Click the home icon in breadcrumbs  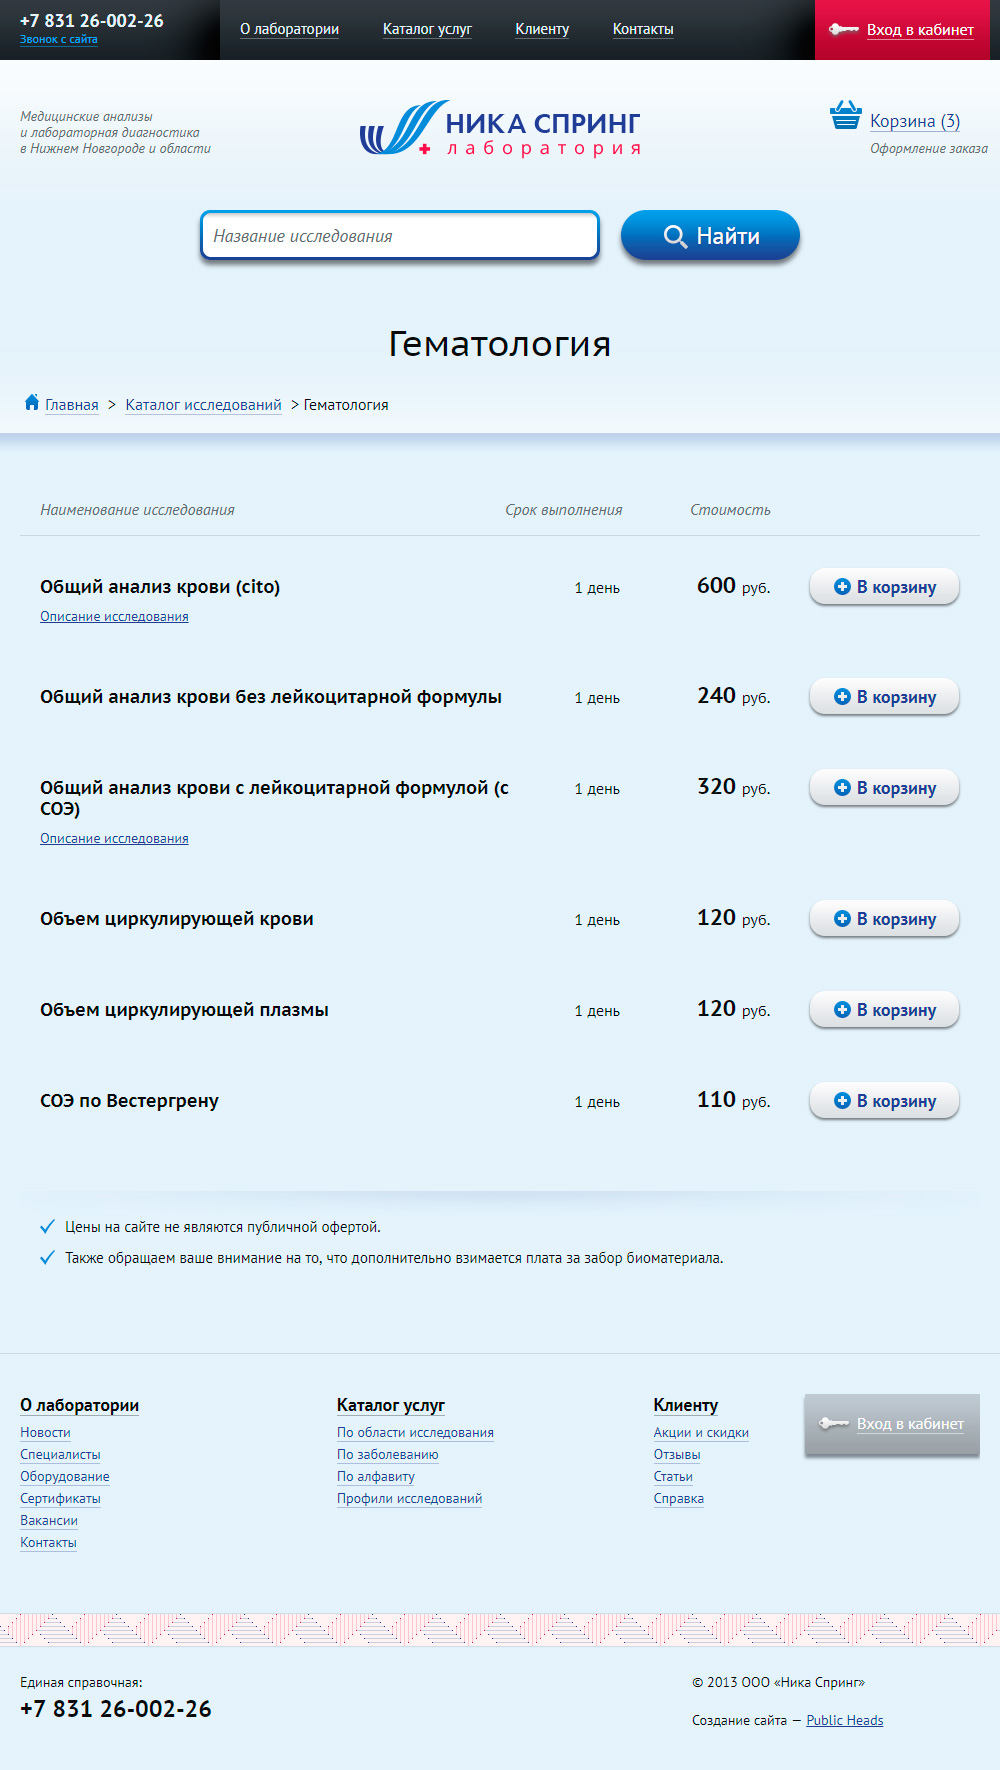(32, 403)
